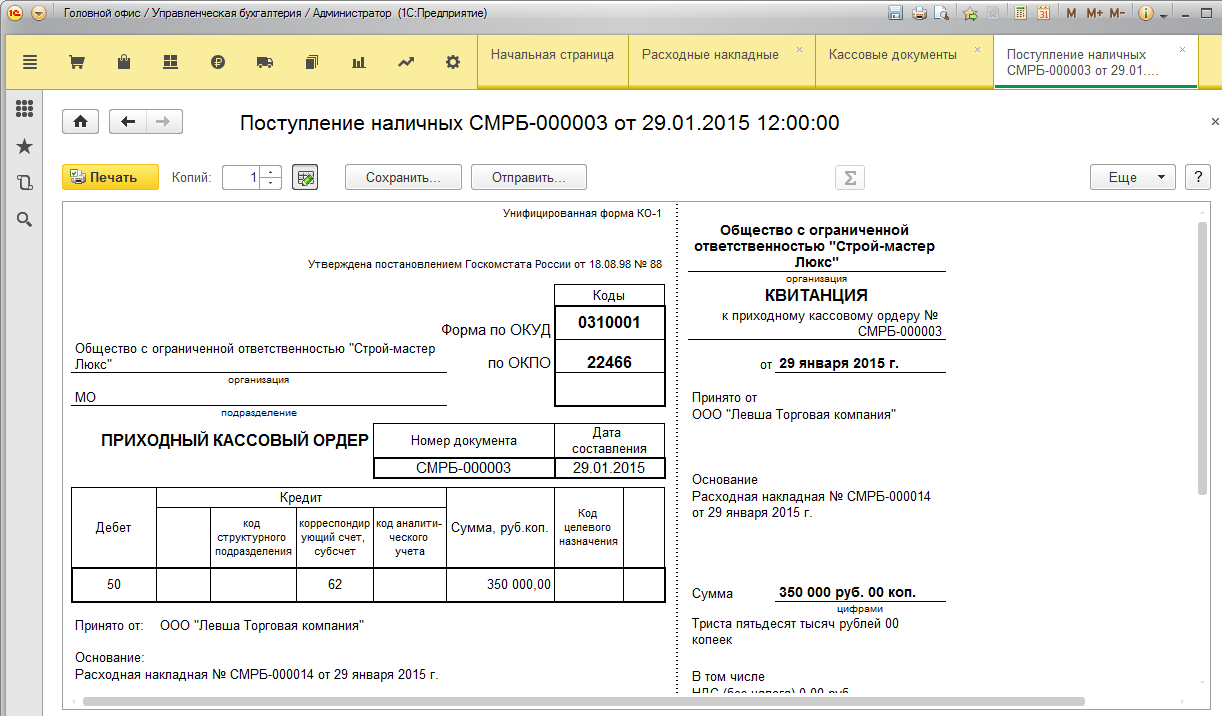Select the date cell 29.01.2015
1222x716 pixels.
click(609, 468)
